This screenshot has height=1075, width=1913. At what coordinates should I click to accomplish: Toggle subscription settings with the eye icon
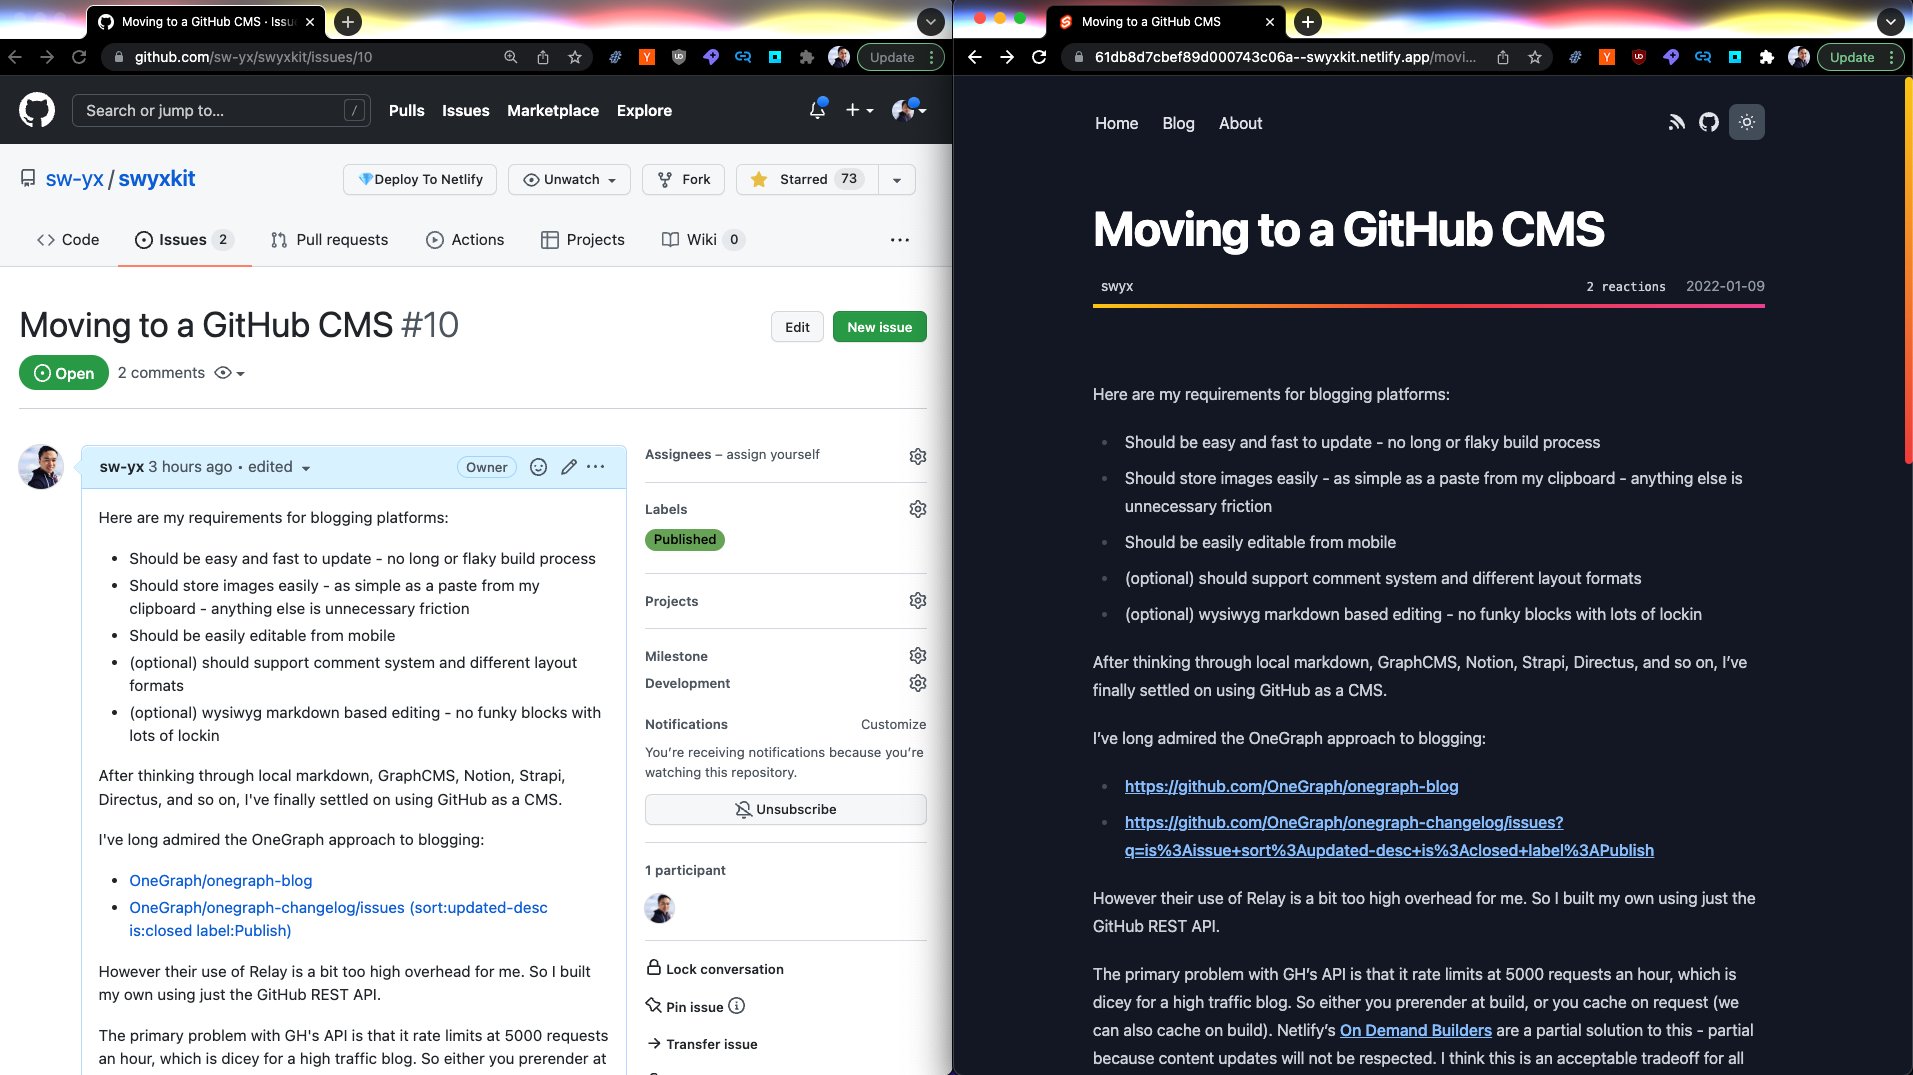(224, 373)
